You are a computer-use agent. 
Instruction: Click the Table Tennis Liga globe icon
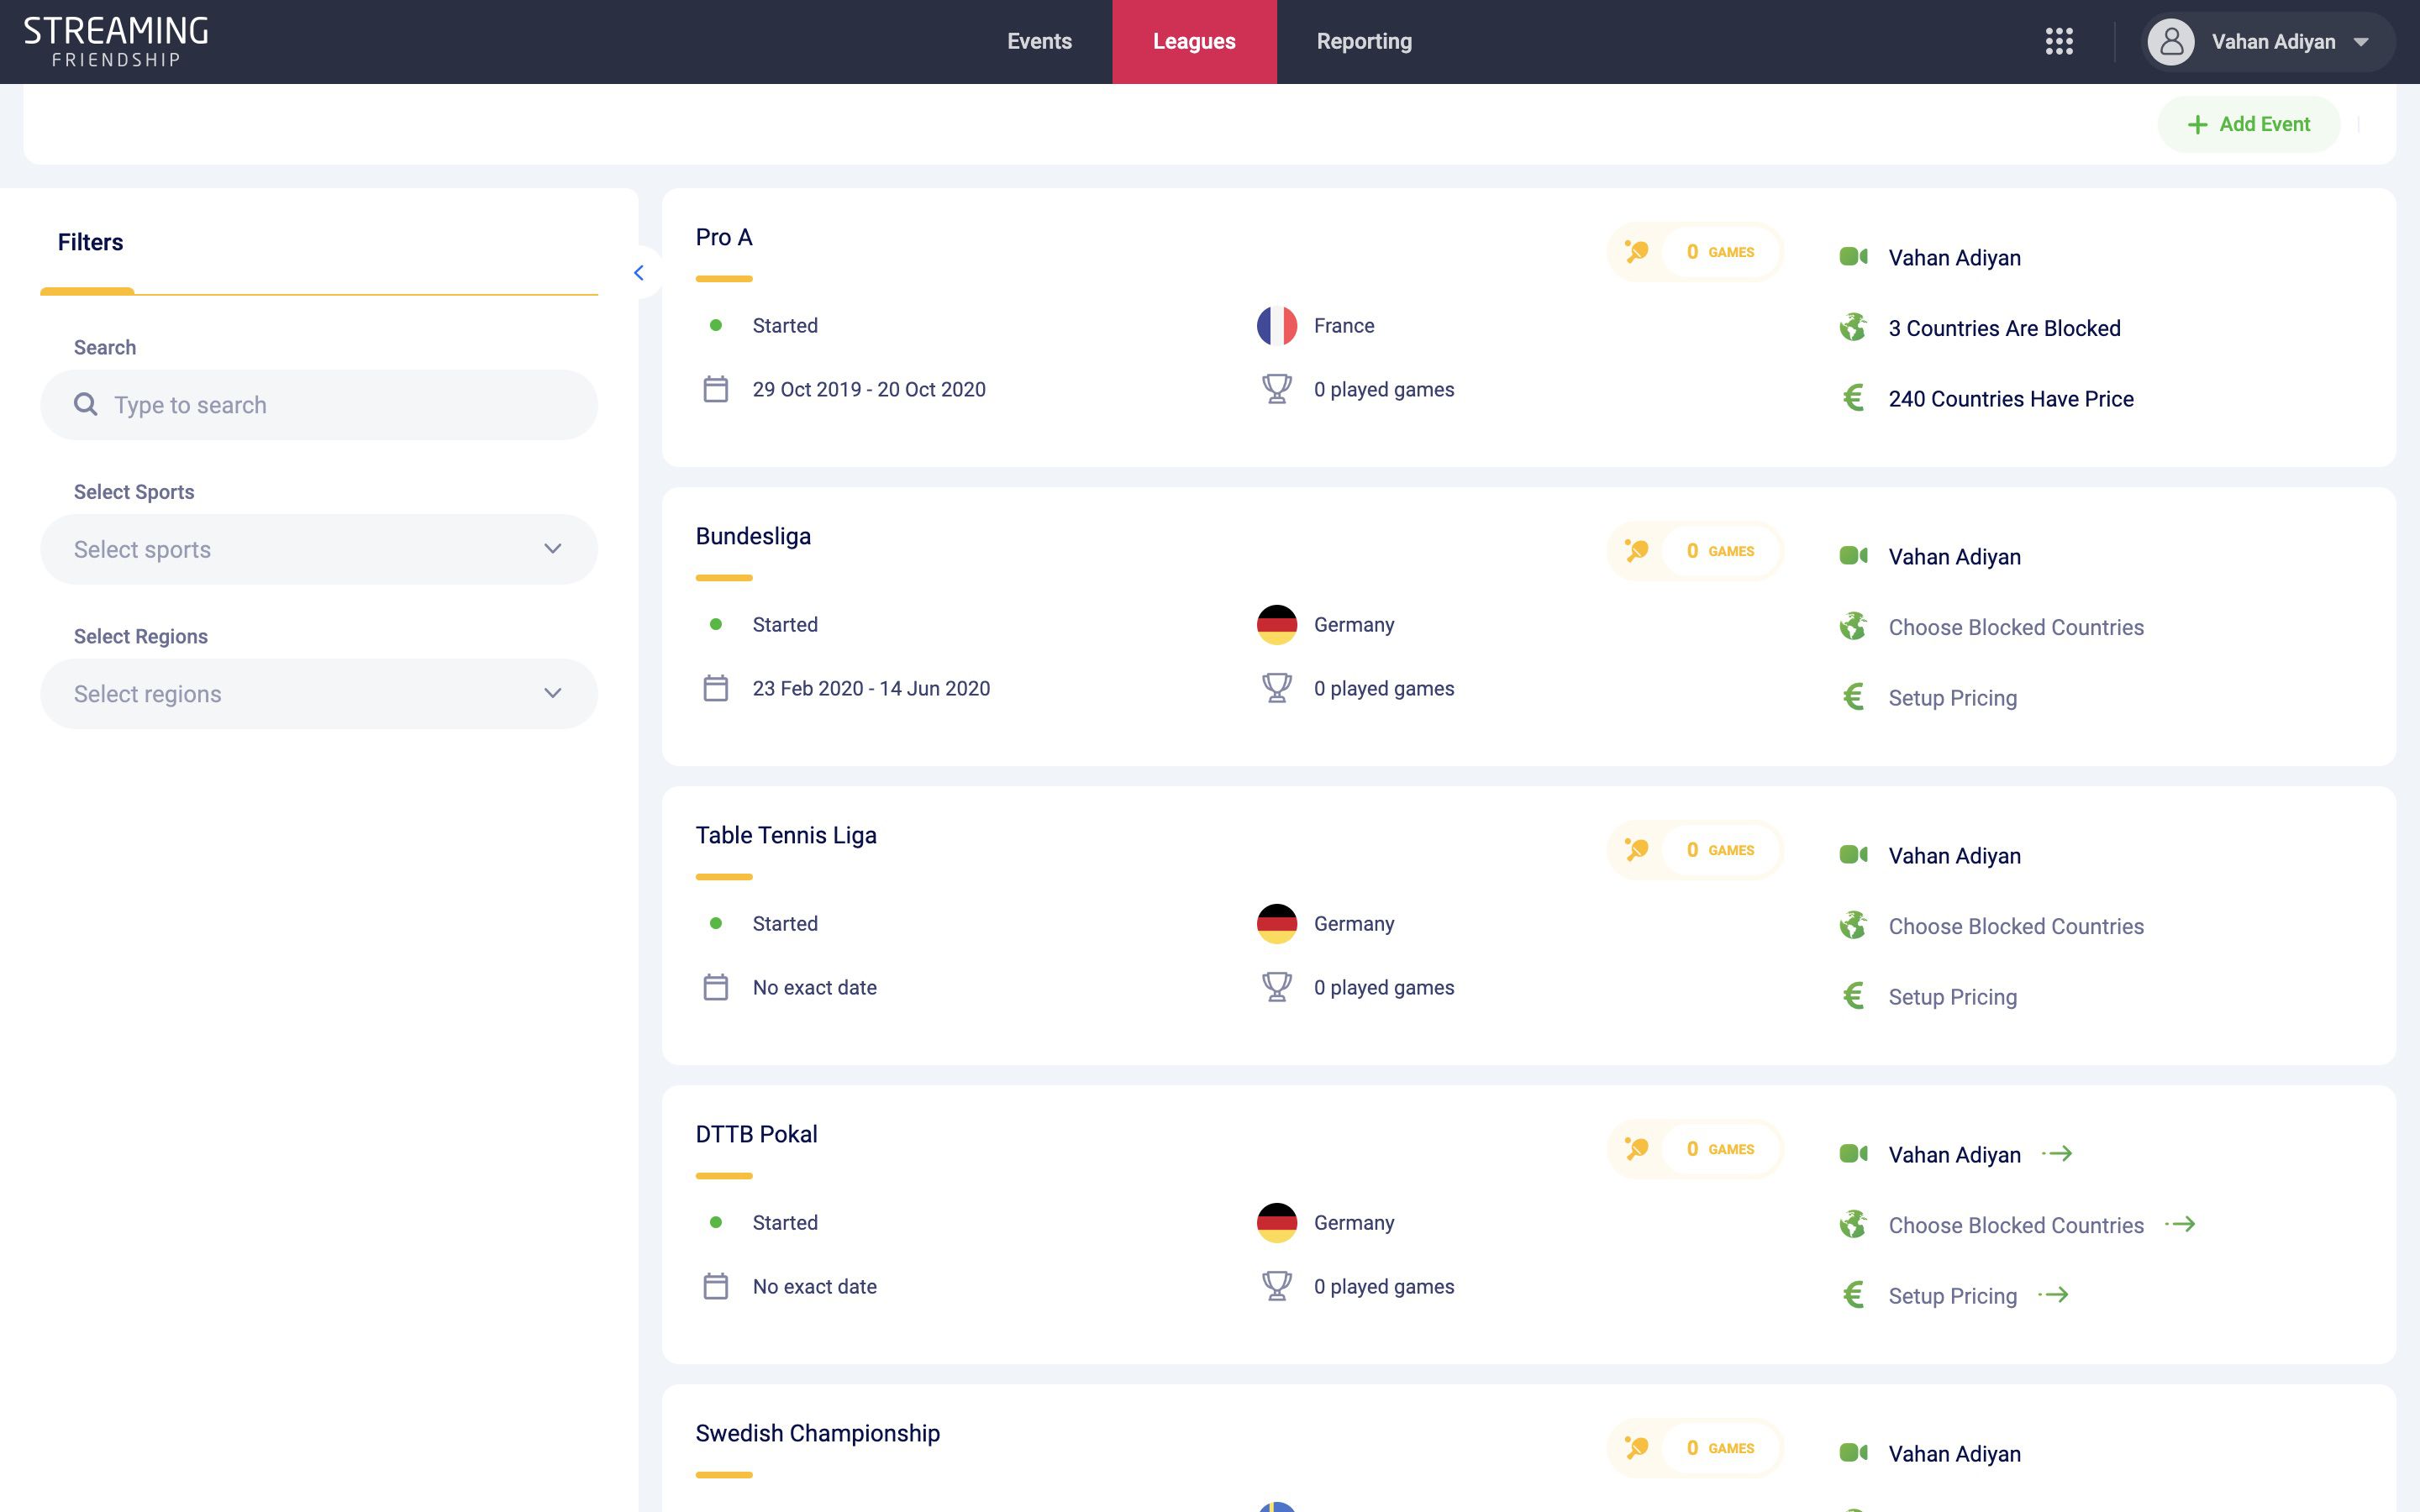1853,925
